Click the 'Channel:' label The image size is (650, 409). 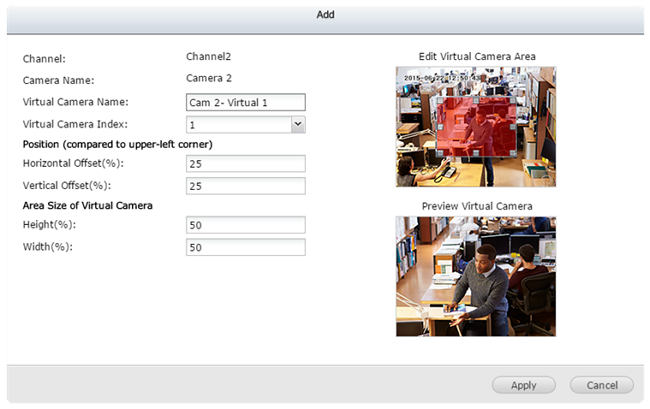[44, 59]
